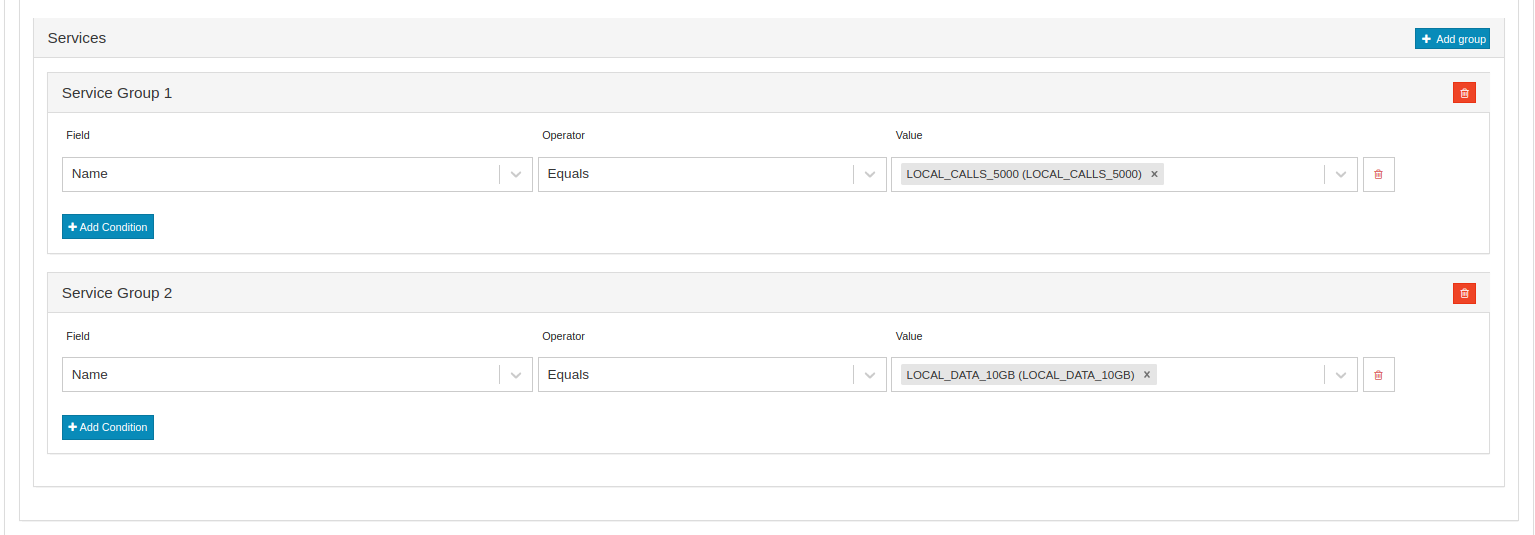Expand the Value dropdown arrow in Service Group 2
Screen dimensions: 1535x535
[x=1341, y=375]
